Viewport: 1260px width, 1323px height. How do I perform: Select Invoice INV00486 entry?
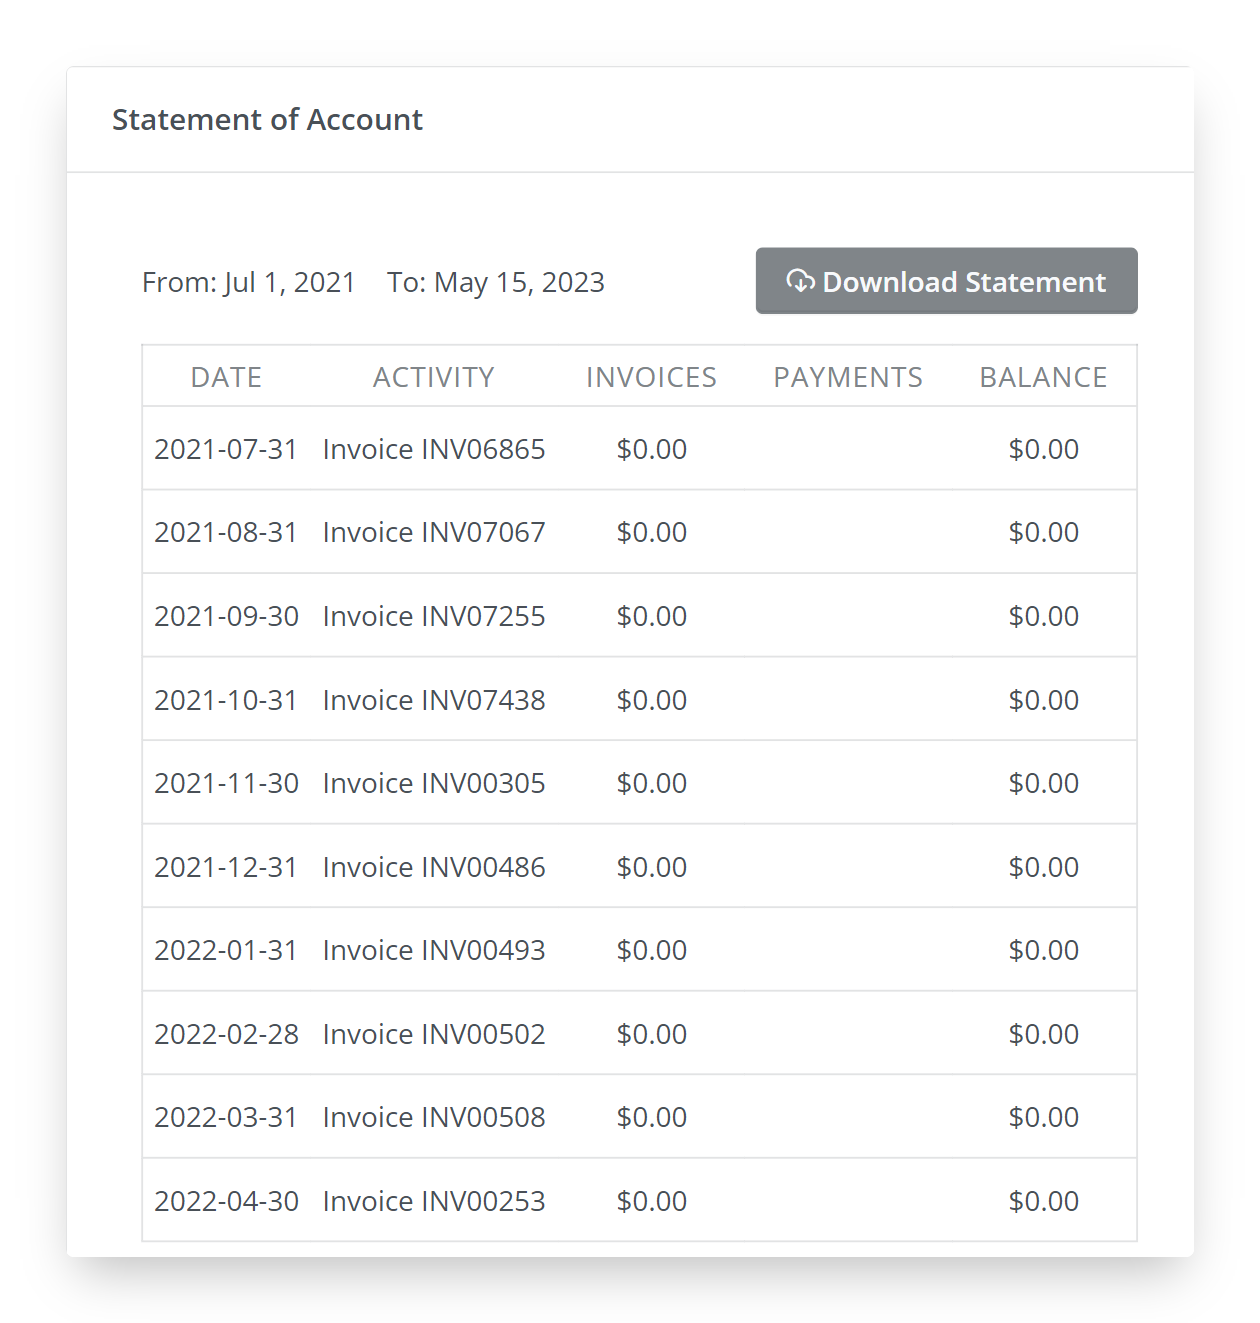coord(434,867)
